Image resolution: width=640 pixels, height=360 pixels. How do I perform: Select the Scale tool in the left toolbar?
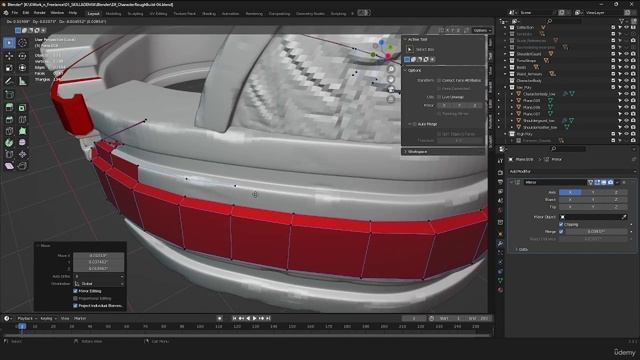(x=9, y=68)
